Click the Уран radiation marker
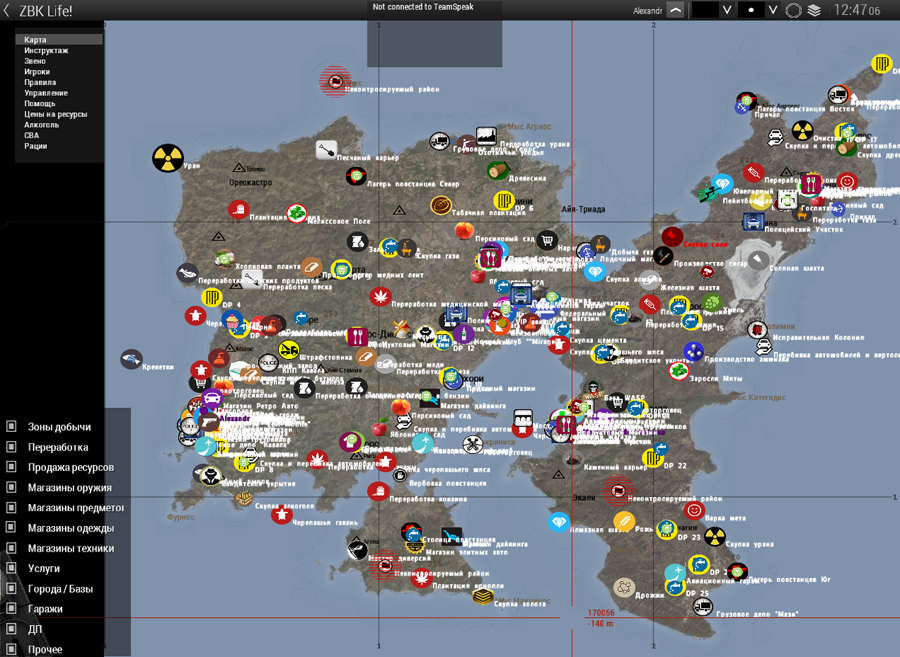 point(168,158)
